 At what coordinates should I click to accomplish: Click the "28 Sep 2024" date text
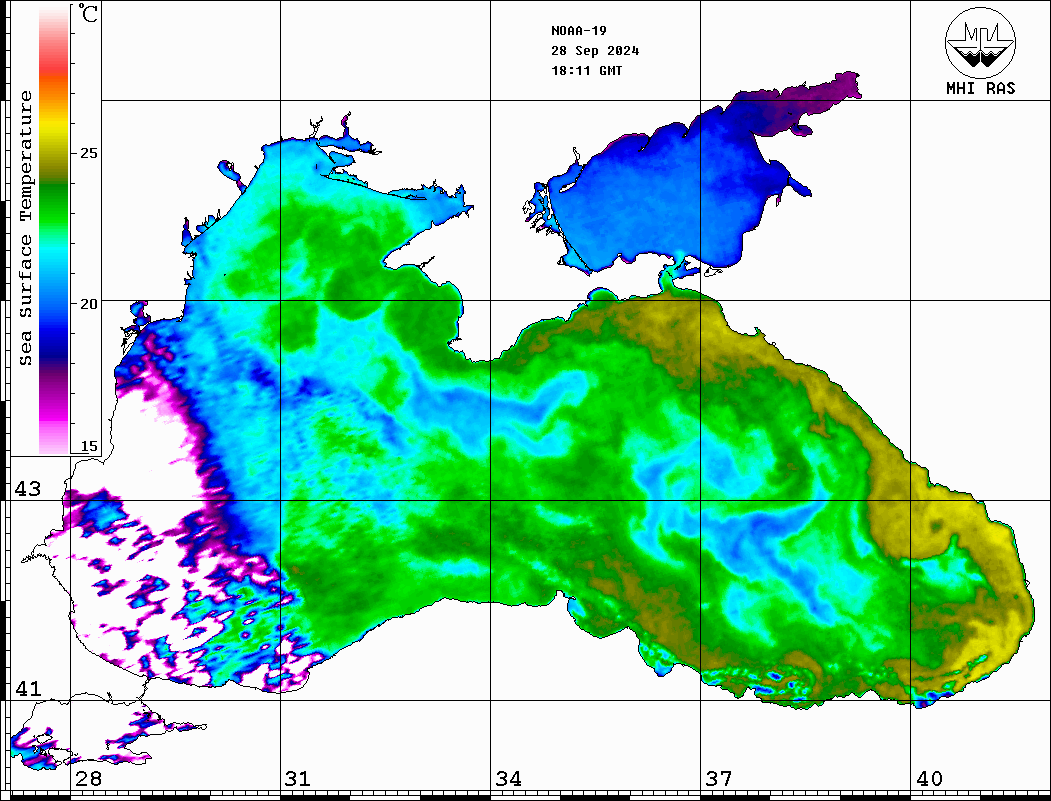coord(595,51)
